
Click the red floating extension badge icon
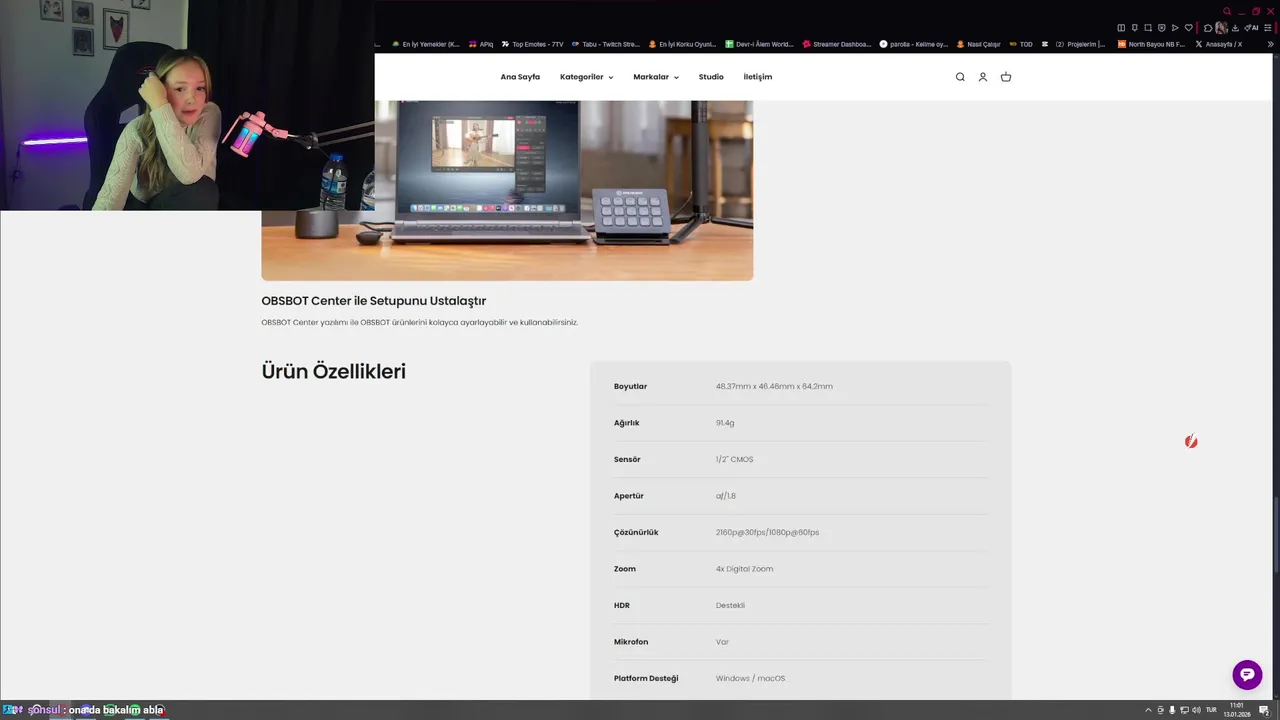point(1191,441)
